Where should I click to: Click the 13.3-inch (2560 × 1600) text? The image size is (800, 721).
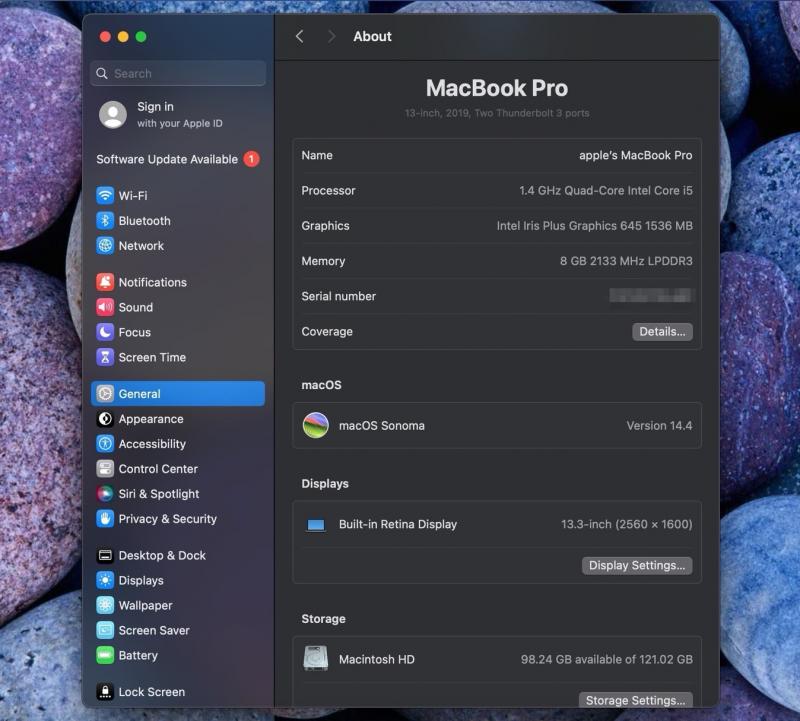627,524
